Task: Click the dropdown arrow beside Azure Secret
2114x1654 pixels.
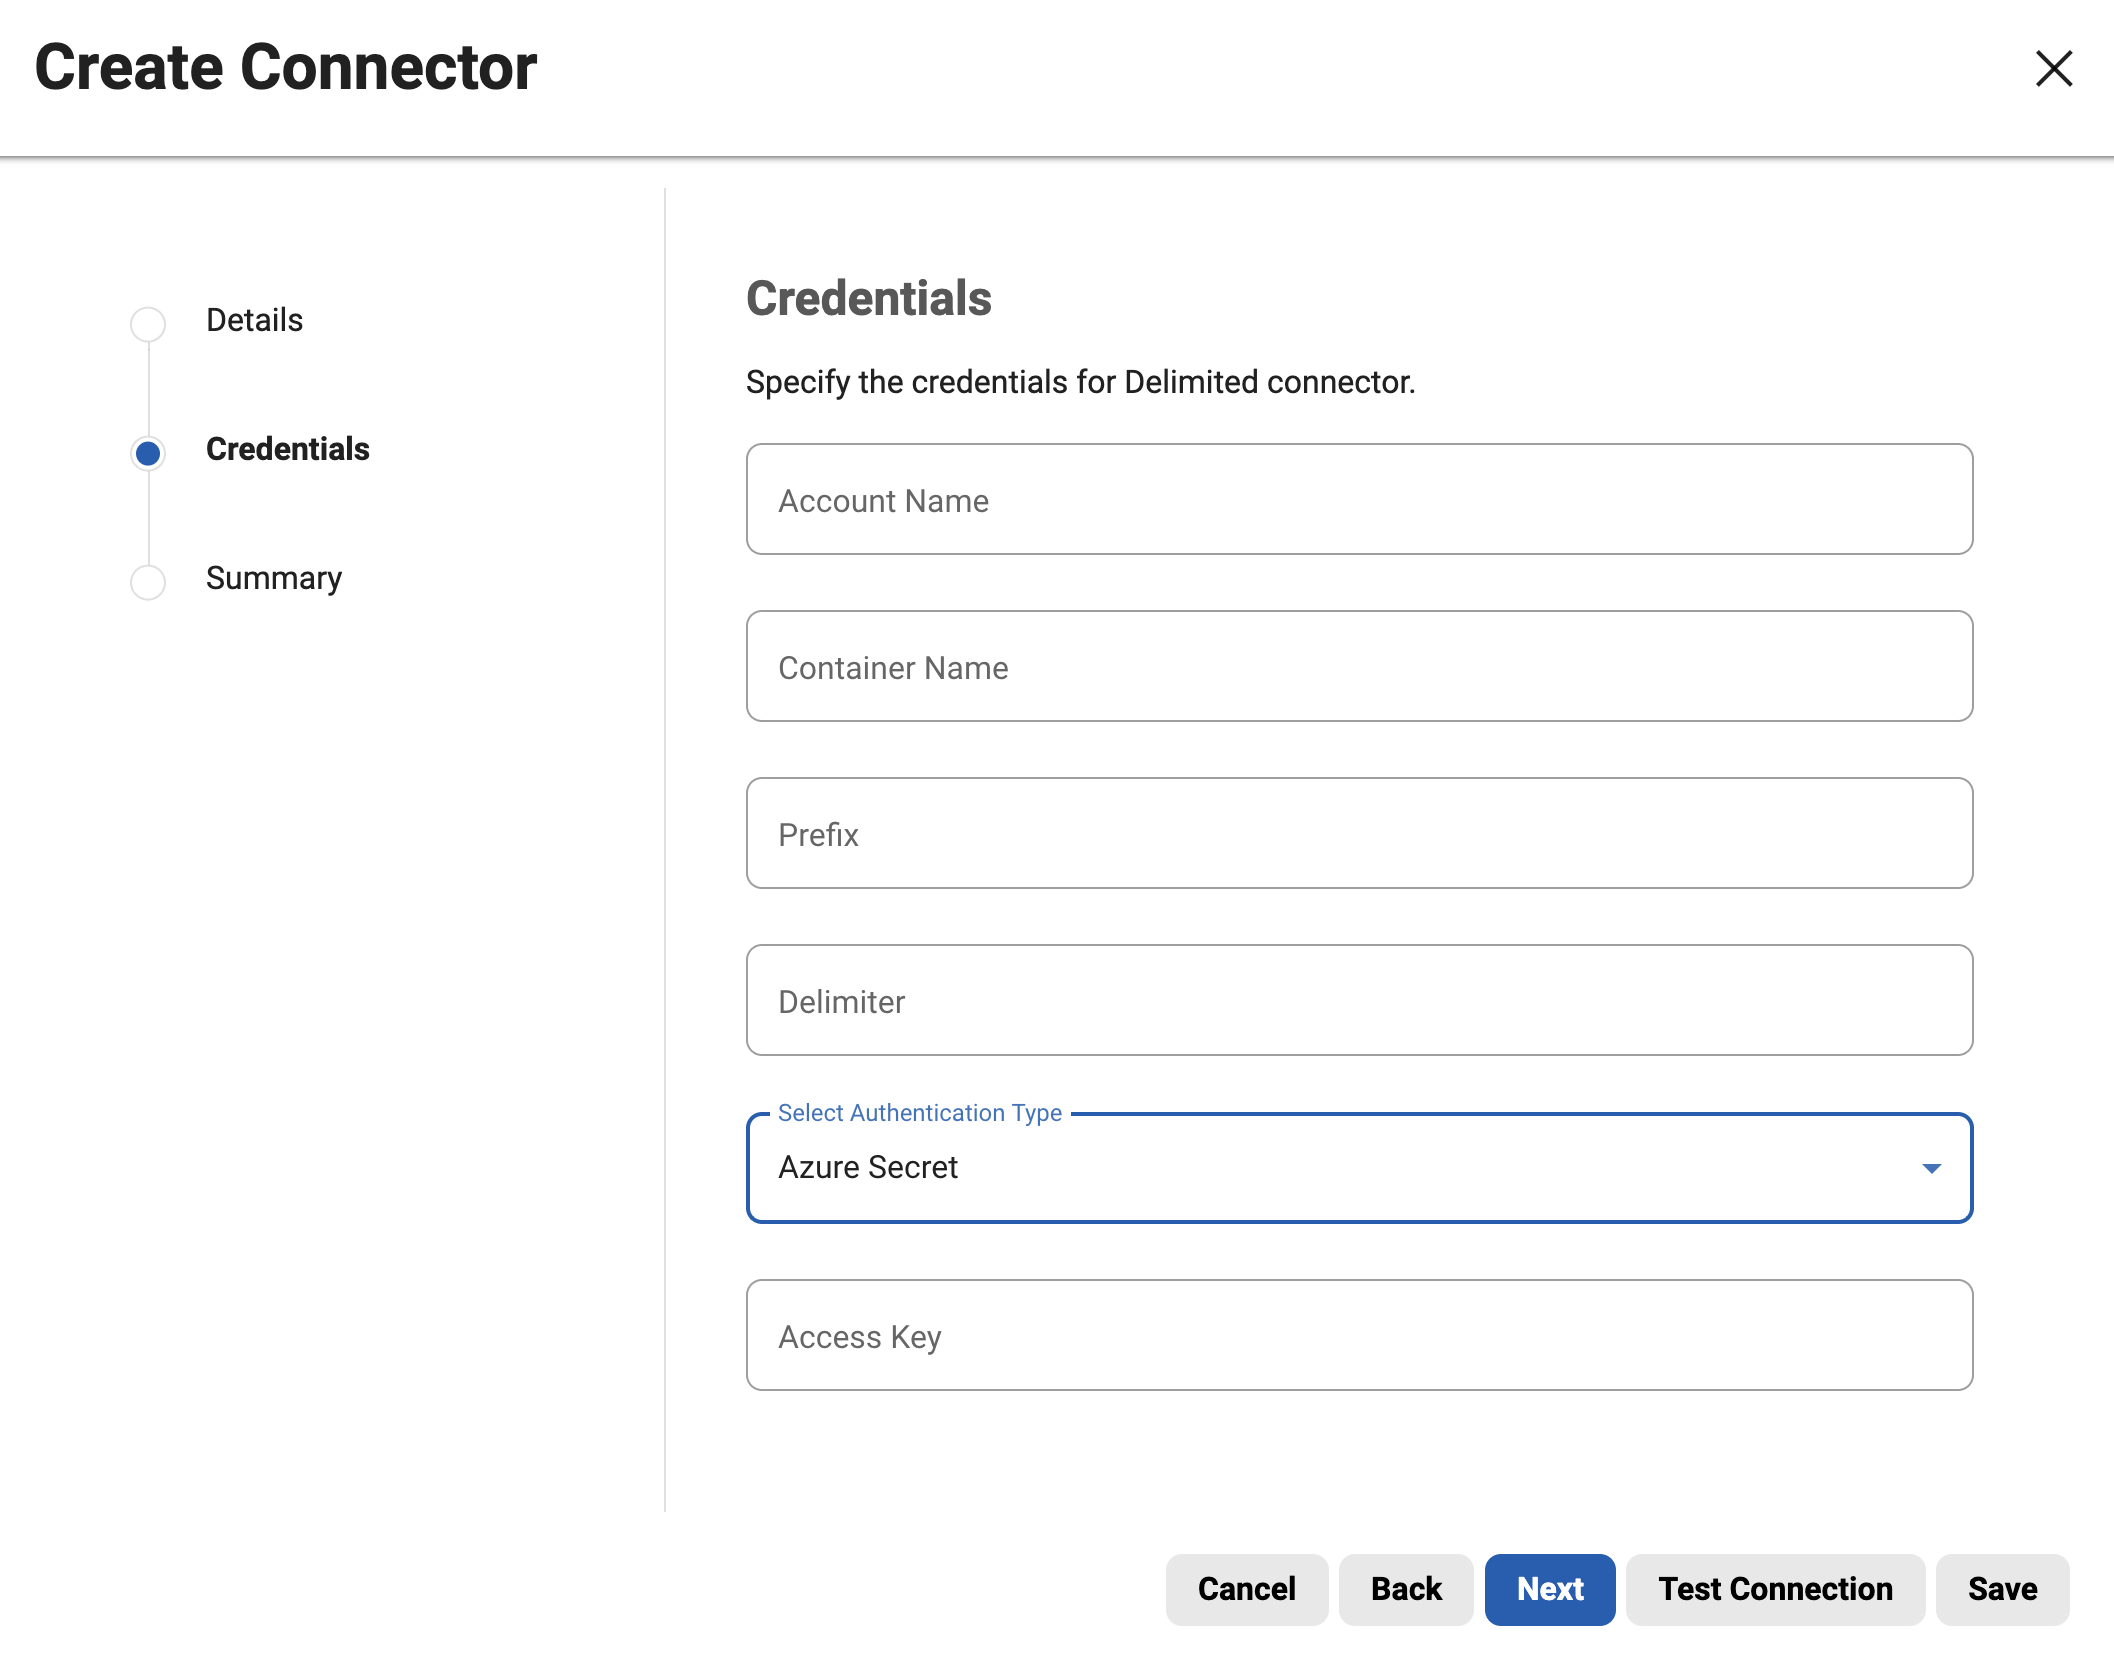Action: [1932, 1167]
